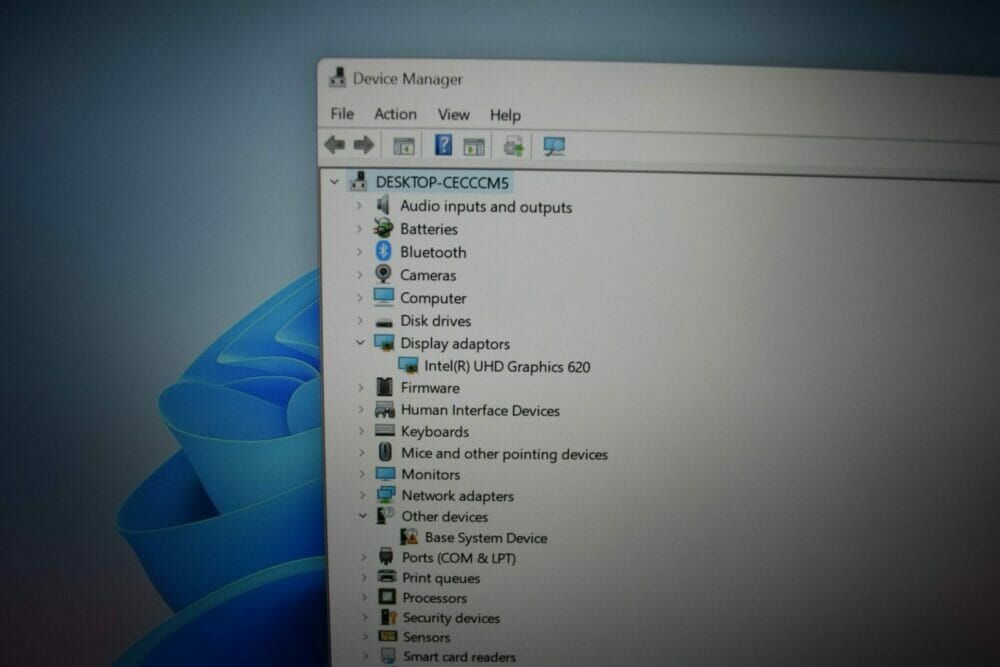Image resolution: width=1000 pixels, height=667 pixels.
Task: Select the Sensors label
Action: coord(427,637)
